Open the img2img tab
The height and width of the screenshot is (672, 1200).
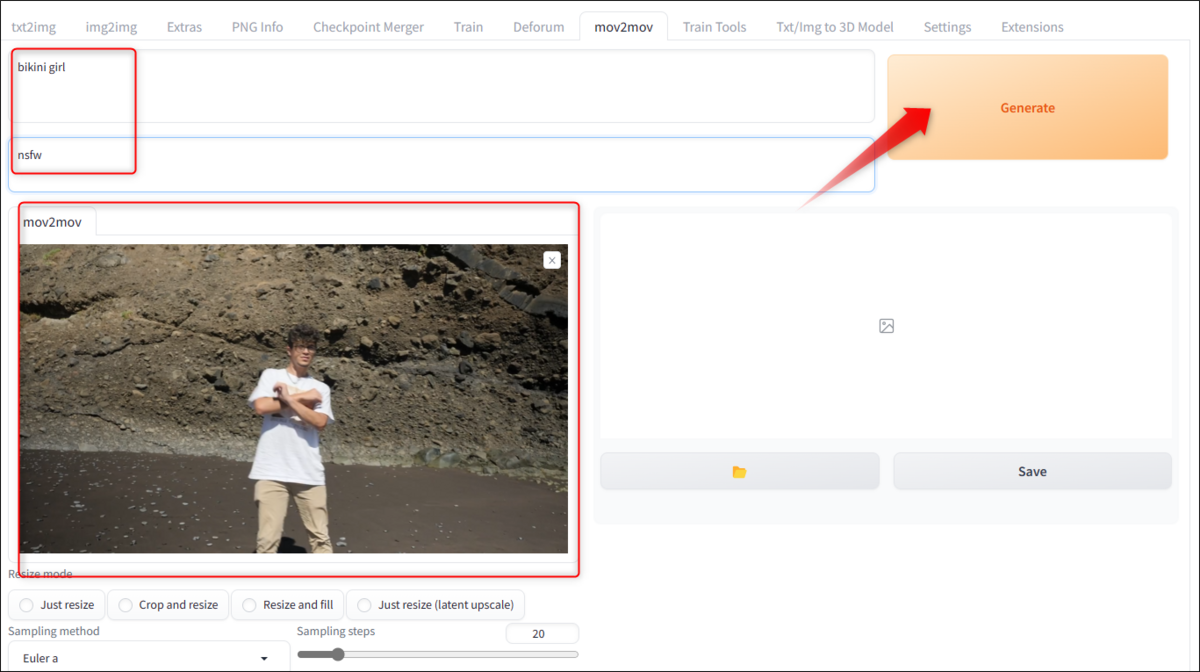[110, 27]
